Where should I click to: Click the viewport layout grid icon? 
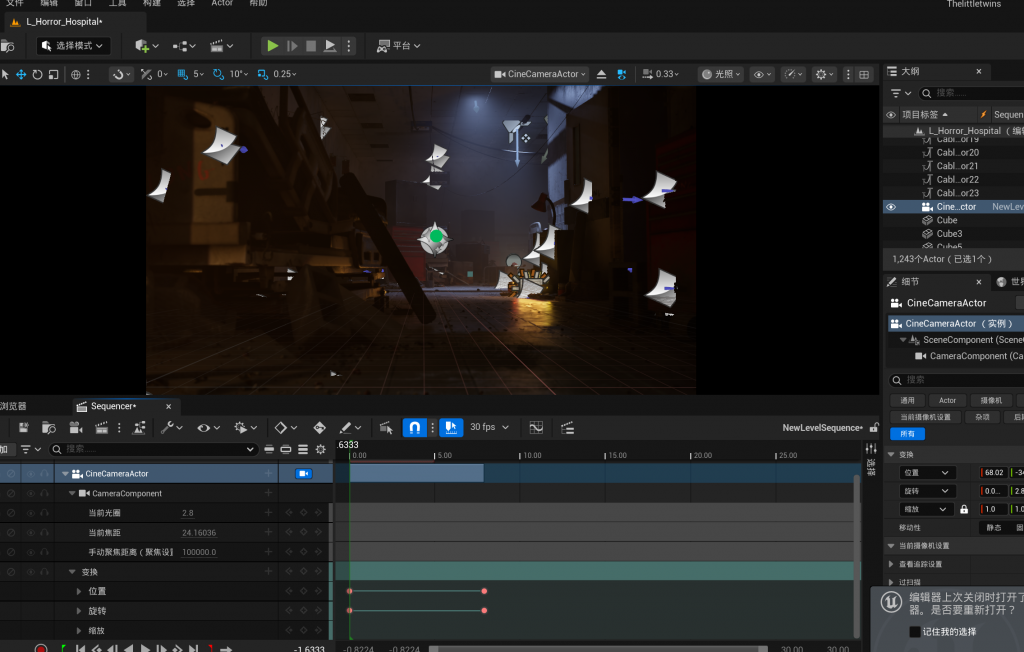(864, 74)
